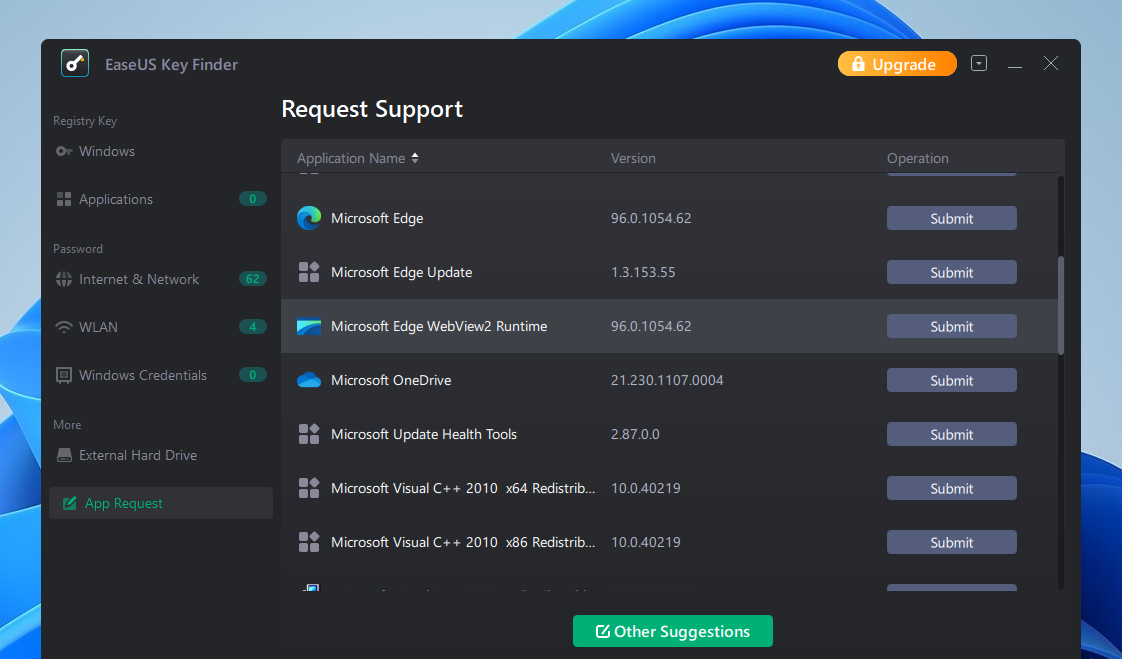Image resolution: width=1122 pixels, height=659 pixels.
Task: Click the Microsoft Edge app icon
Action: [x=309, y=218]
